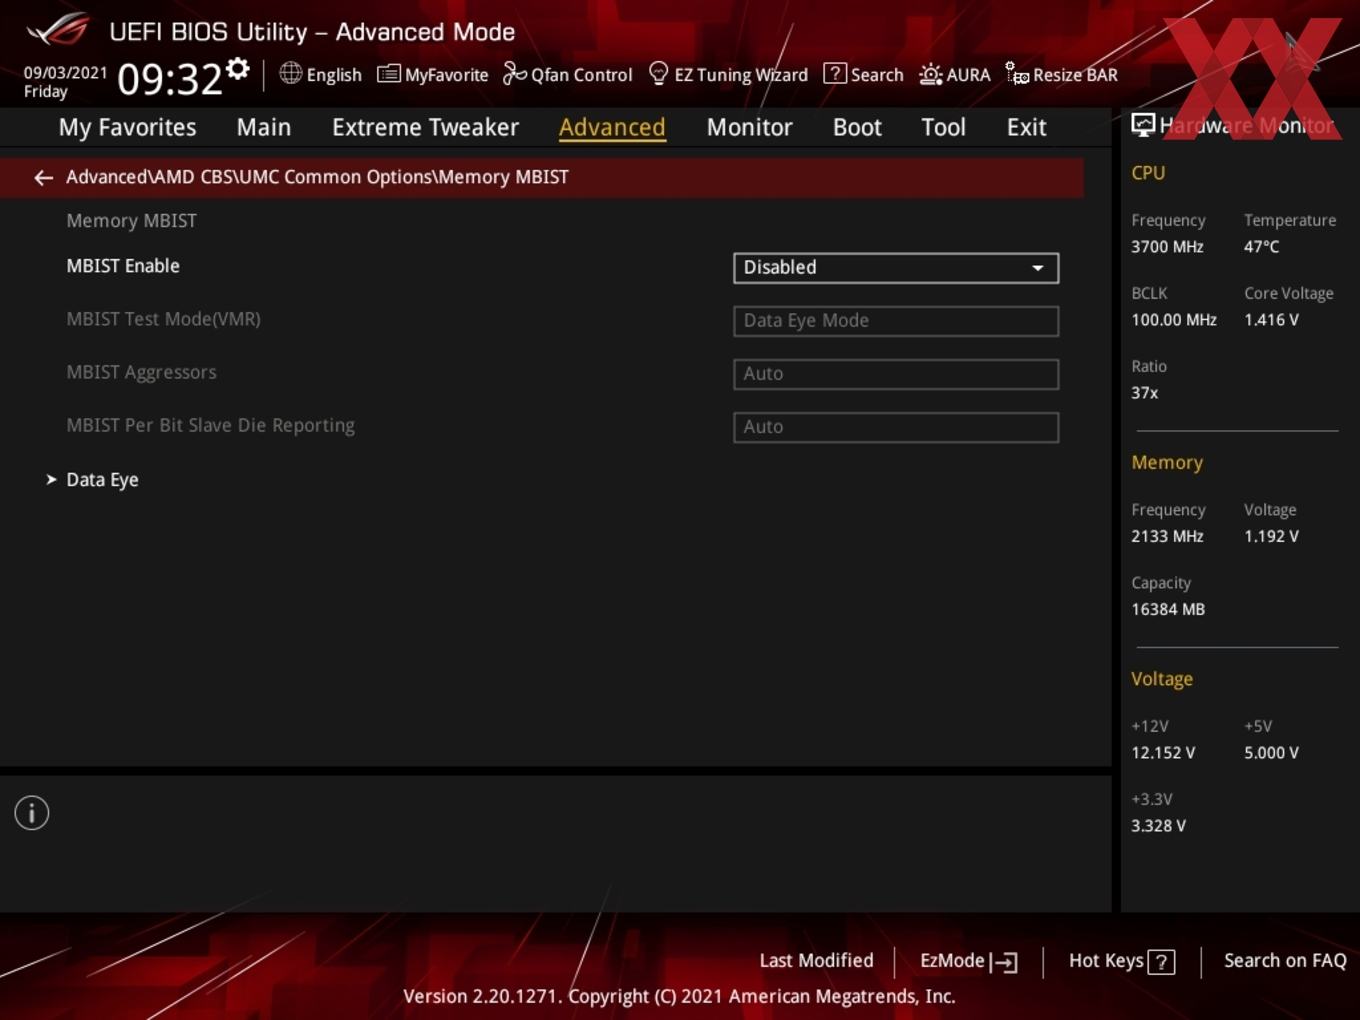1360x1020 pixels.
Task: Switch to My Favorites tab
Action: tap(127, 127)
